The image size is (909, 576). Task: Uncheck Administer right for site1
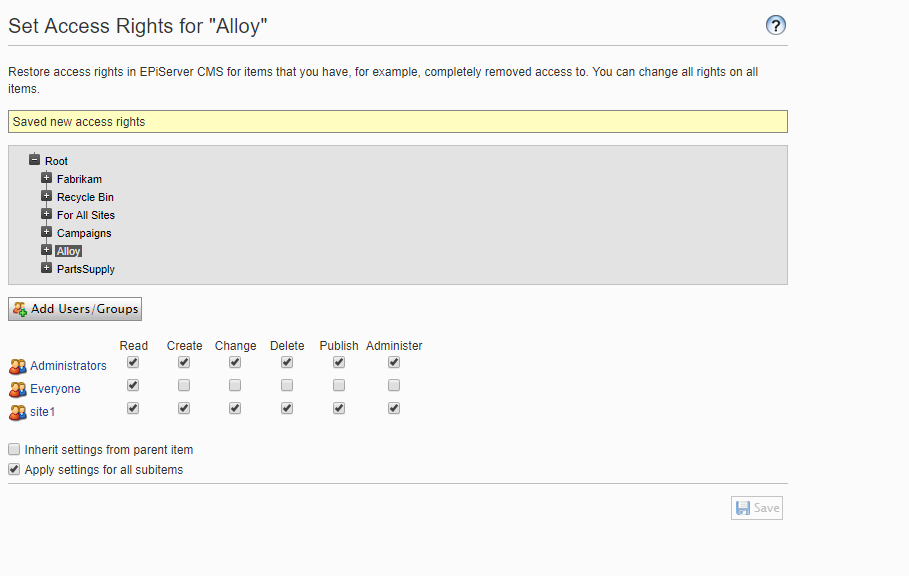[394, 408]
